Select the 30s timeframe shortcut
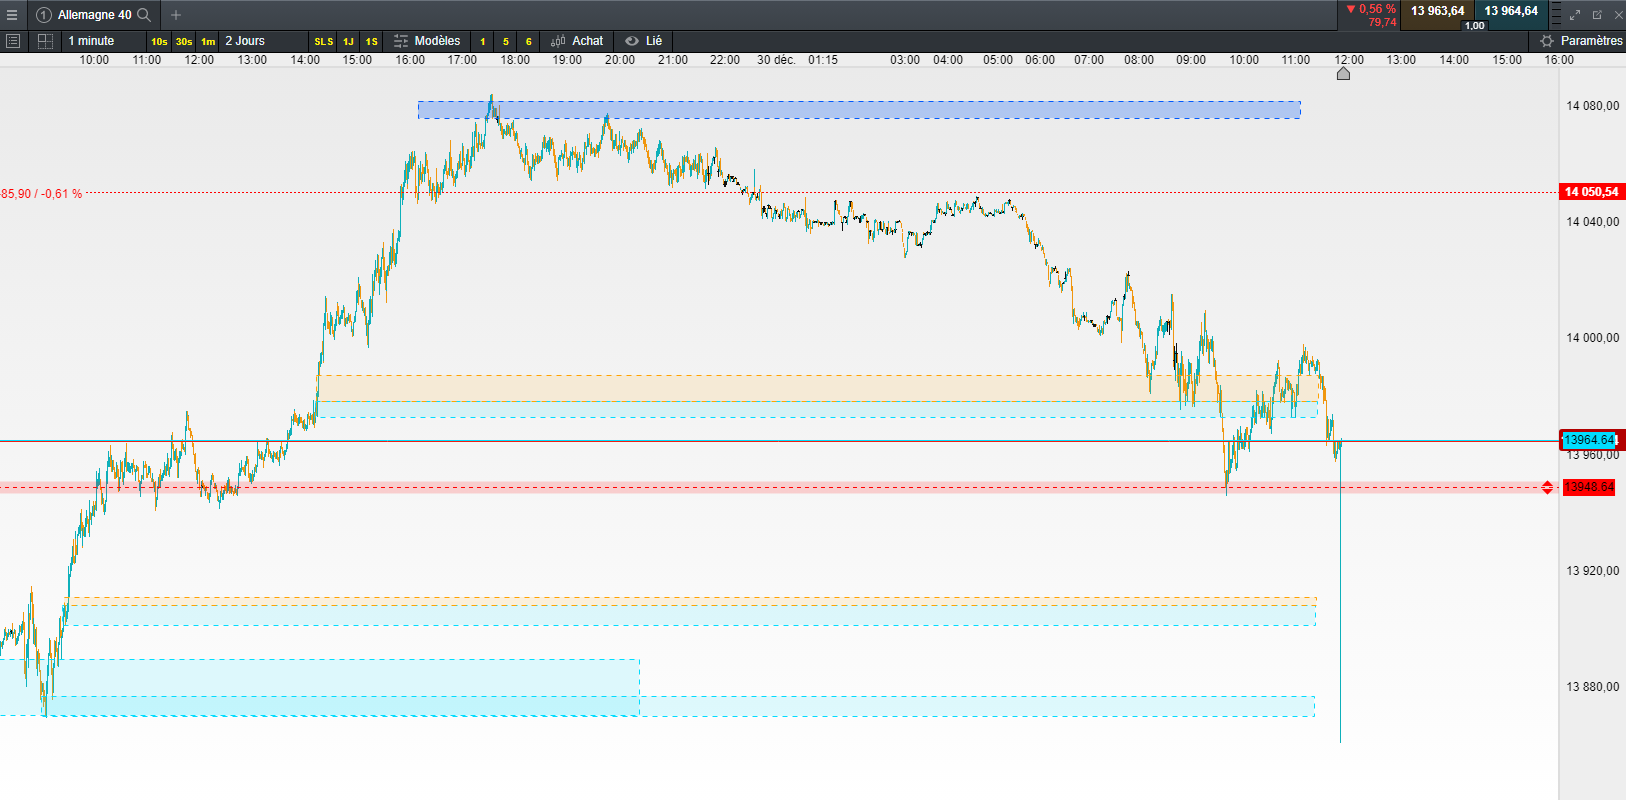The width and height of the screenshot is (1626, 800). [x=184, y=41]
